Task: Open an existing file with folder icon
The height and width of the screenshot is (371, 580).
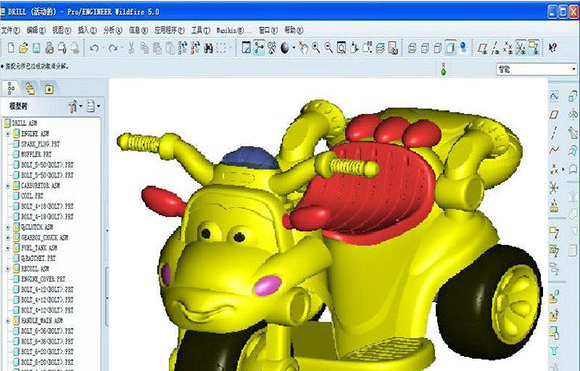Action: pos(23,48)
